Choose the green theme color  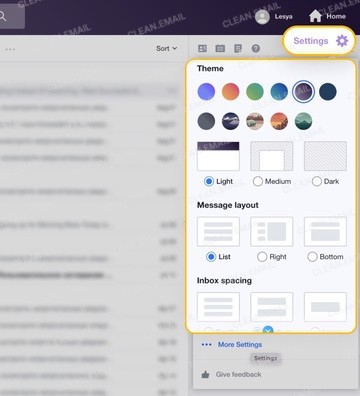coord(255,92)
